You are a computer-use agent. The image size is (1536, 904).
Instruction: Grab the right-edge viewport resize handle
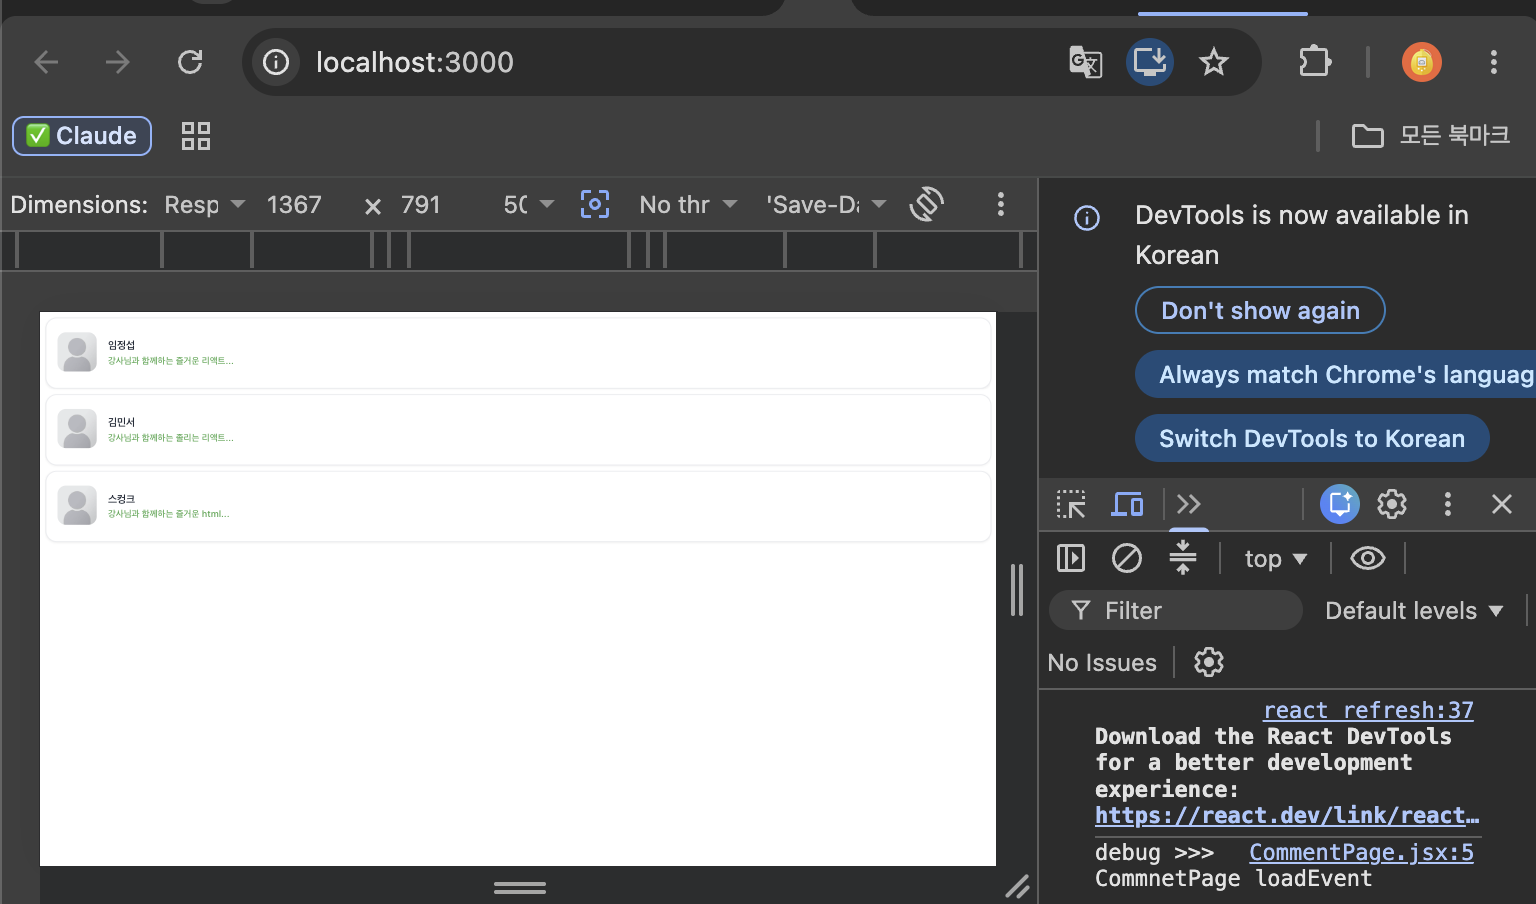[1016, 590]
